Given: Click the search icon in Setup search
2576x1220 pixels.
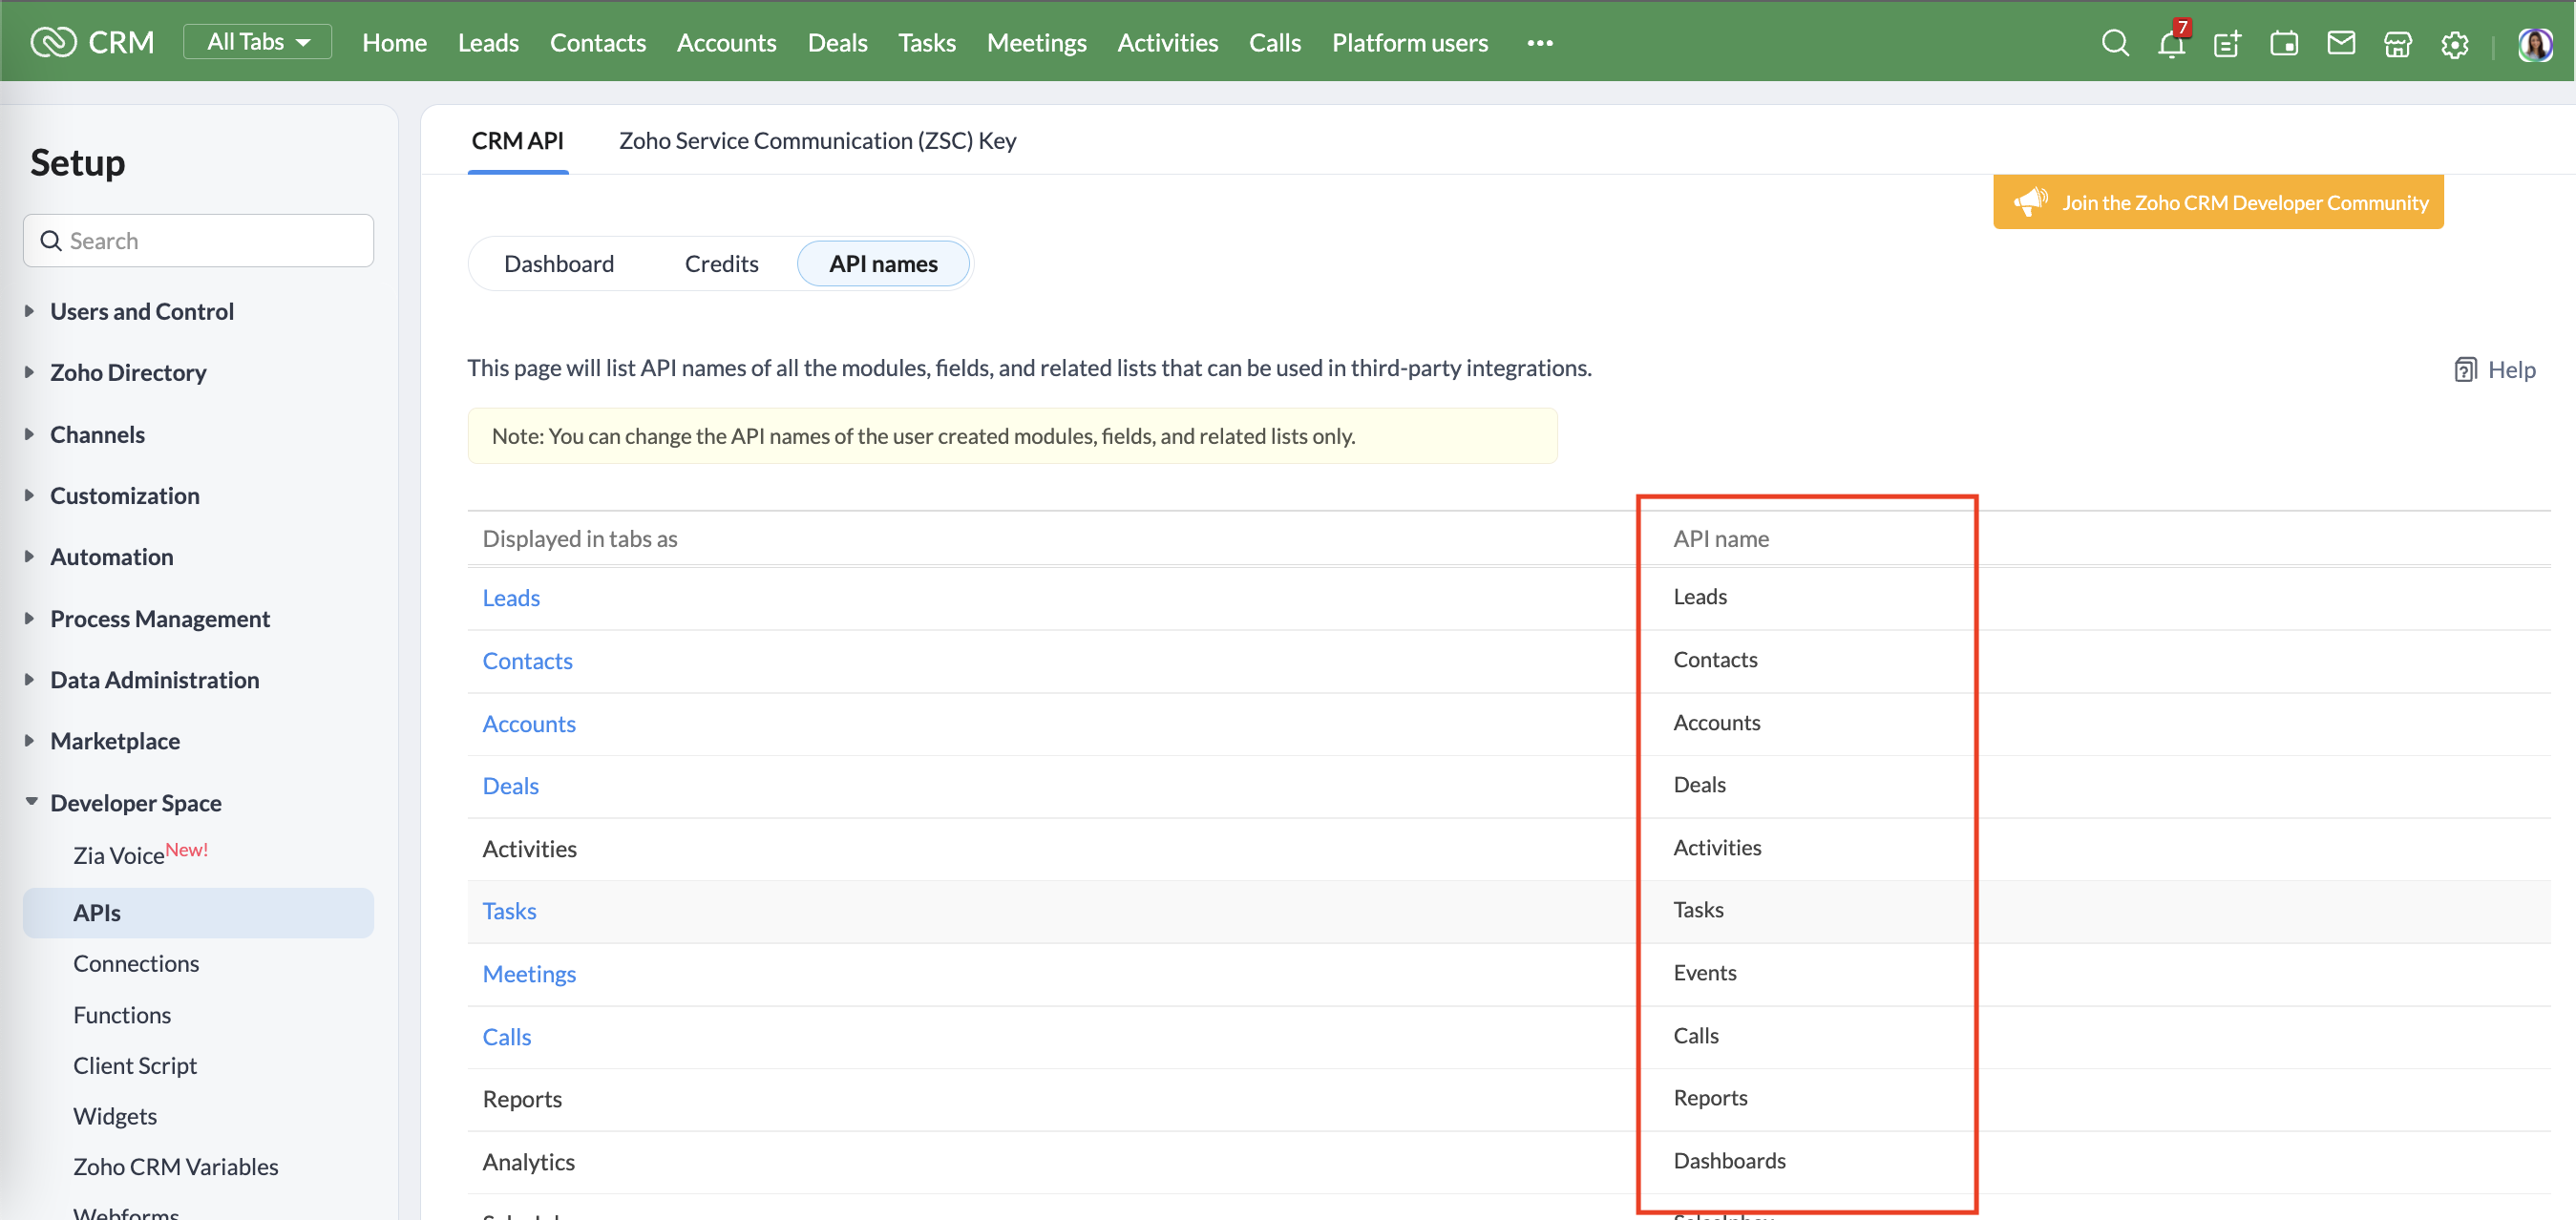Looking at the screenshot, I should [x=51, y=241].
